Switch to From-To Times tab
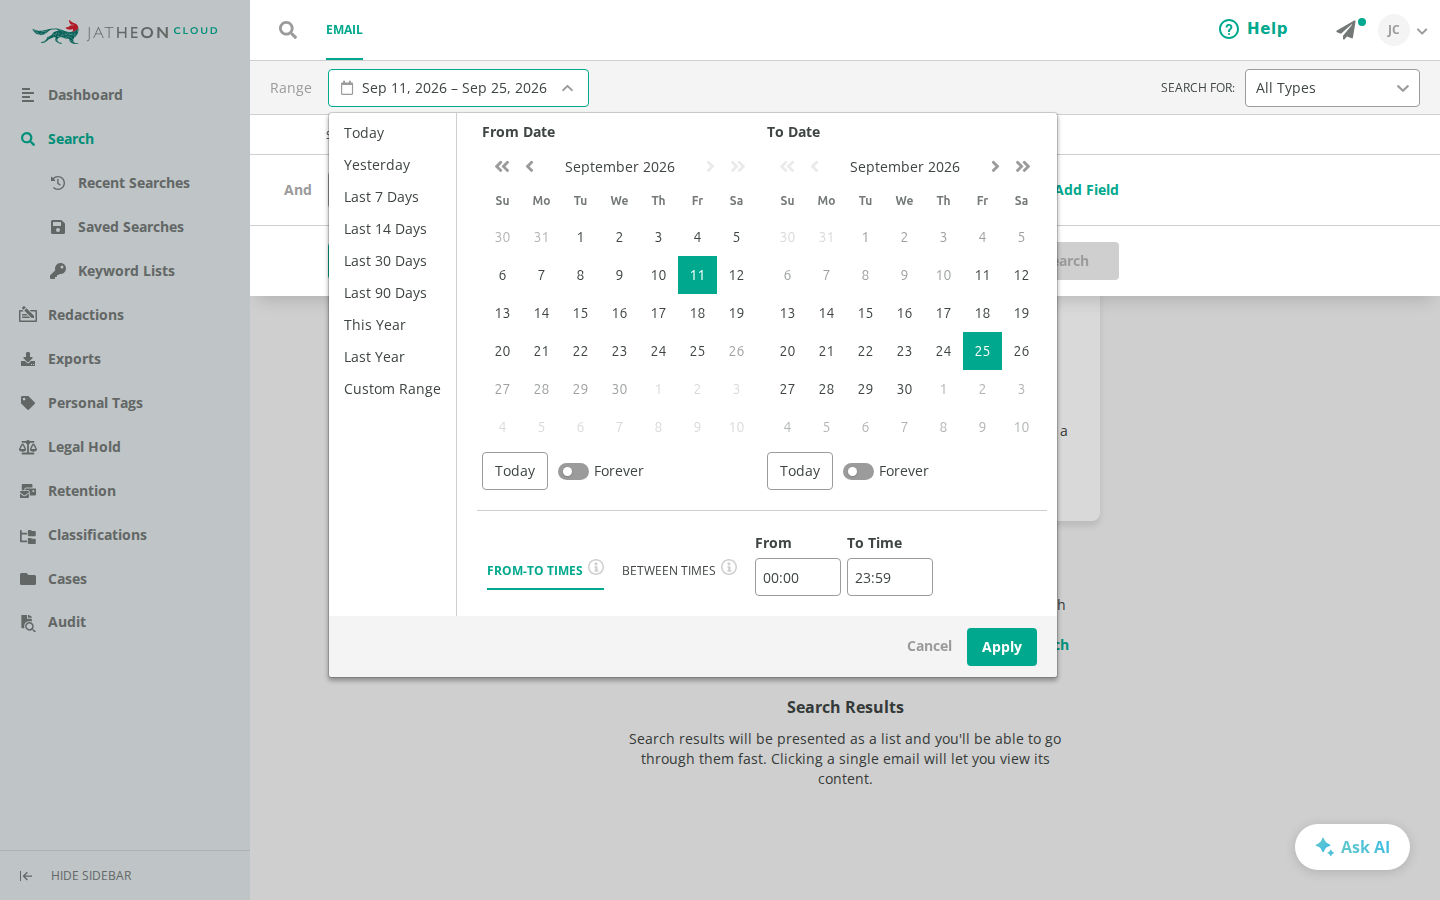Image resolution: width=1440 pixels, height=900 pixels. point(535,571)
